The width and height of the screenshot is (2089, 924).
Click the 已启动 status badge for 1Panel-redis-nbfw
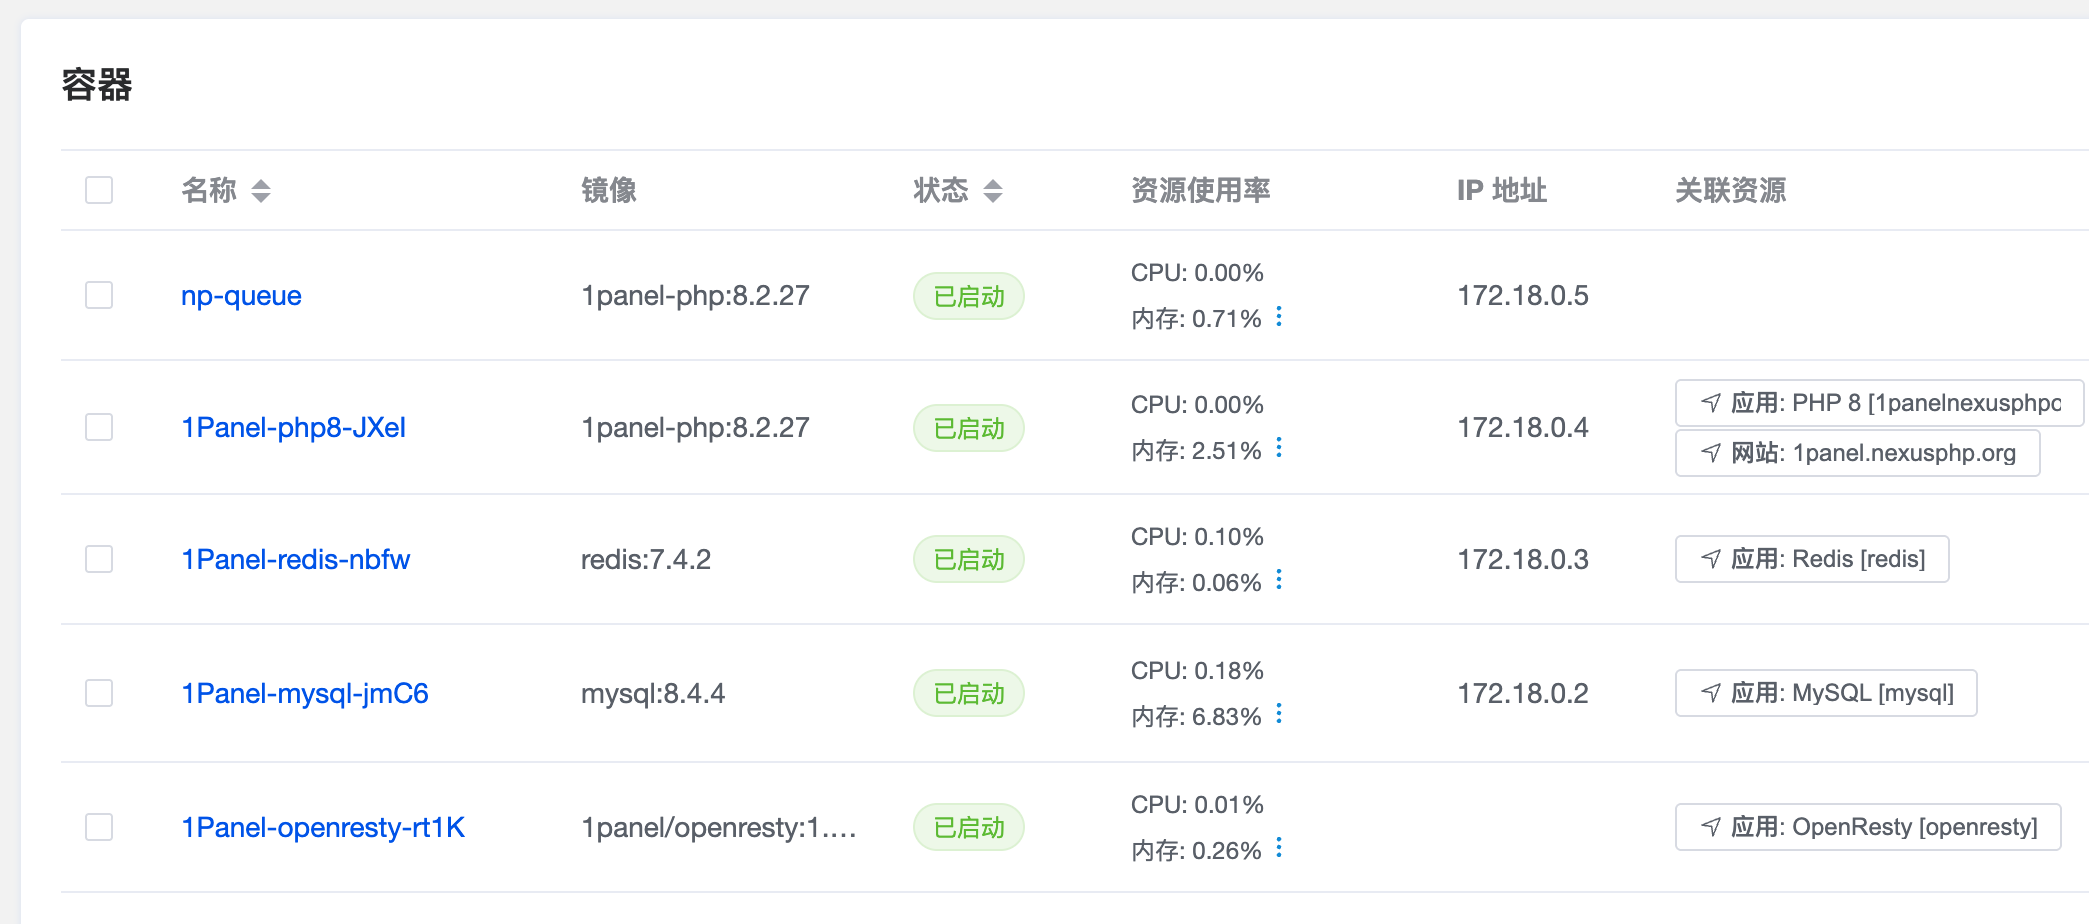[968, 559]
